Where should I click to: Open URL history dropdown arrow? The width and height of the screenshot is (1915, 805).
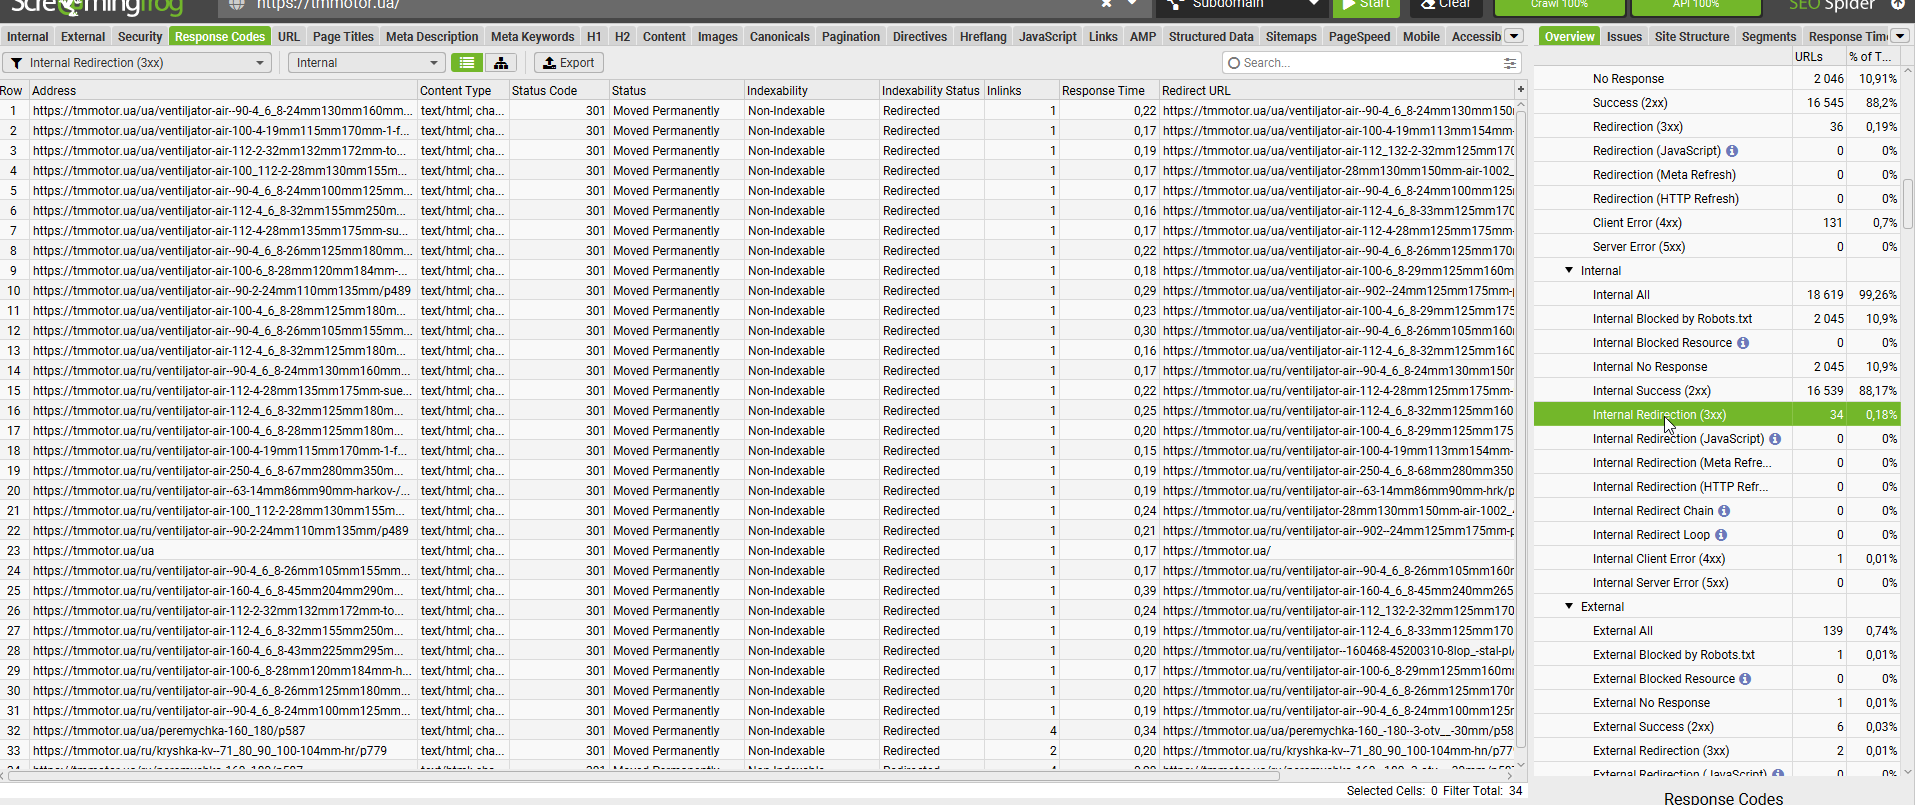pyautogui.click(x=1131, y=4)
